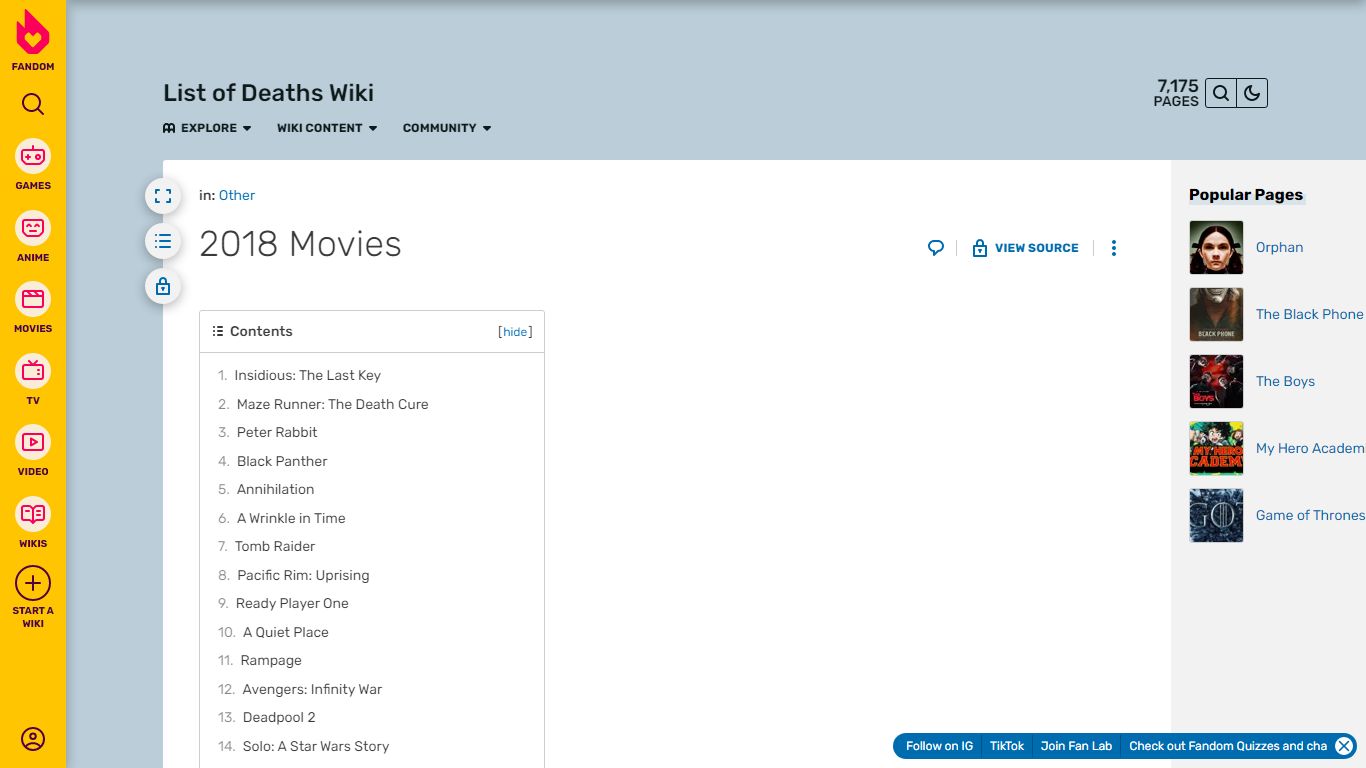
Task: Click TikTok in the bottom bar
Action: (1007, 746)
